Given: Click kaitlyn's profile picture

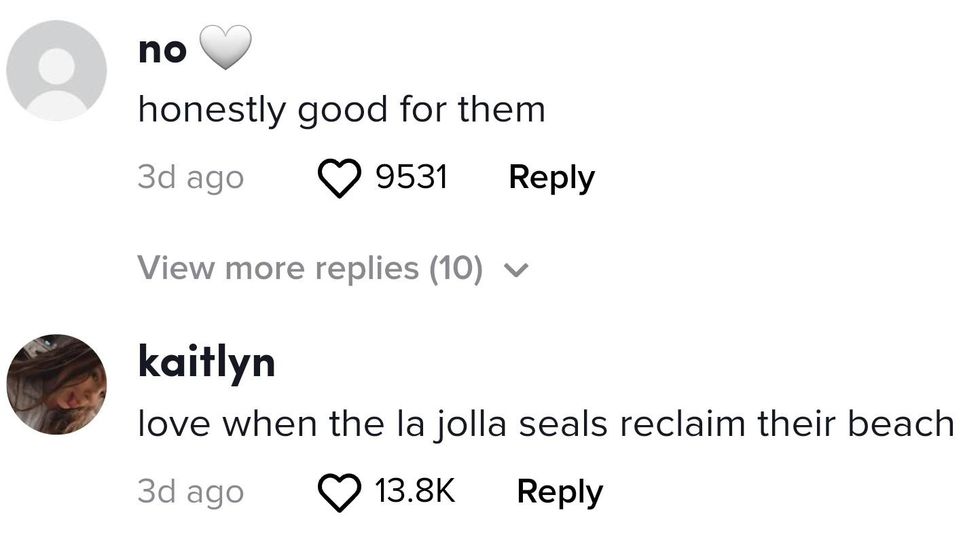Looking at the screenshot, I should [57, 384].
